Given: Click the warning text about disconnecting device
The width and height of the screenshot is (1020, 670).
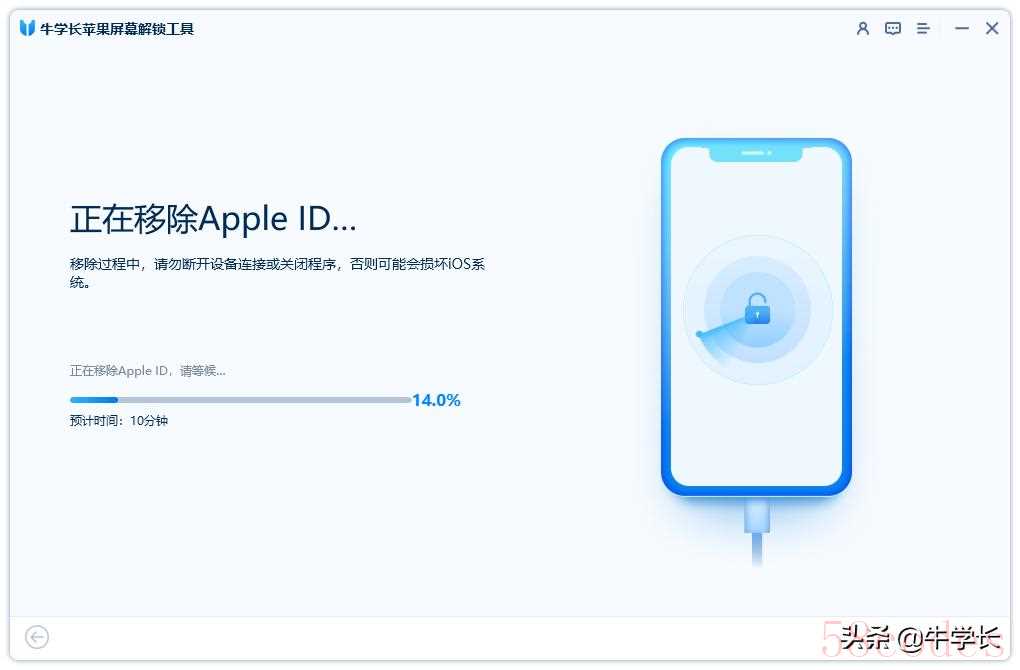Looking at the screenshot, I should [277, 273].
